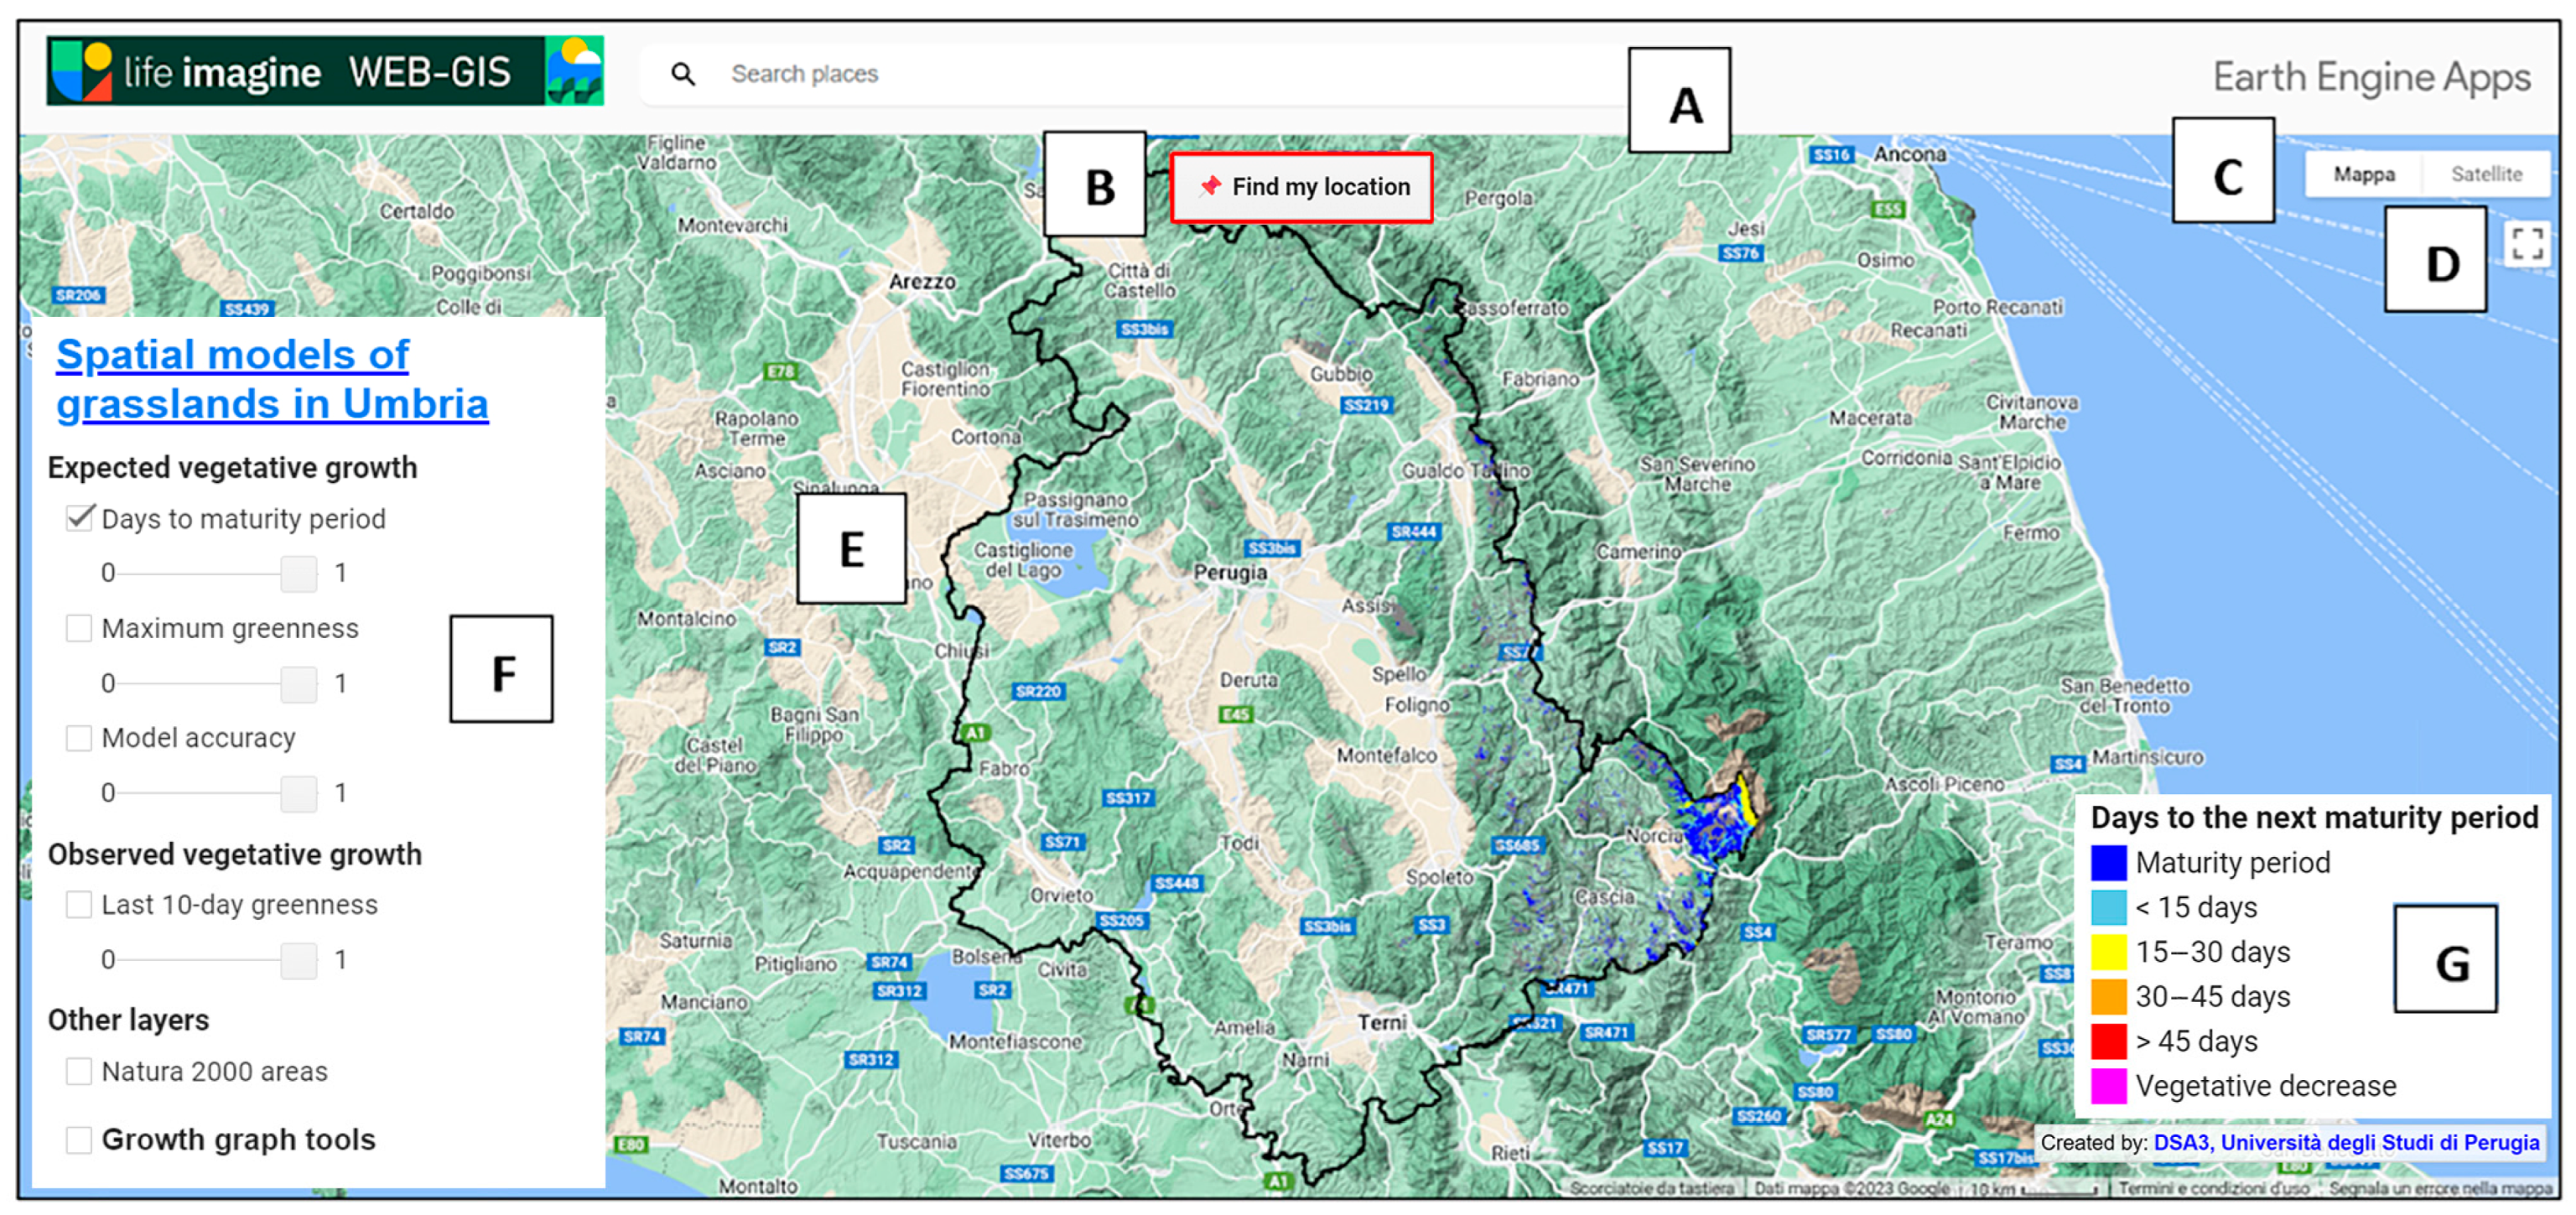Expand the Growth graph tools section
Image resolution: width=2576 pixels, height=1215 pixels.
click(79, 1139)
